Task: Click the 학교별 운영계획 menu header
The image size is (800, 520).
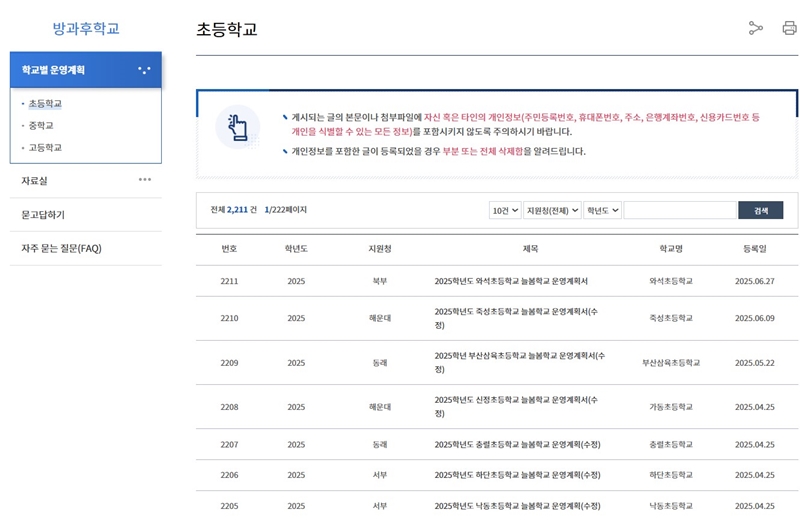Action: pos(86,70)
